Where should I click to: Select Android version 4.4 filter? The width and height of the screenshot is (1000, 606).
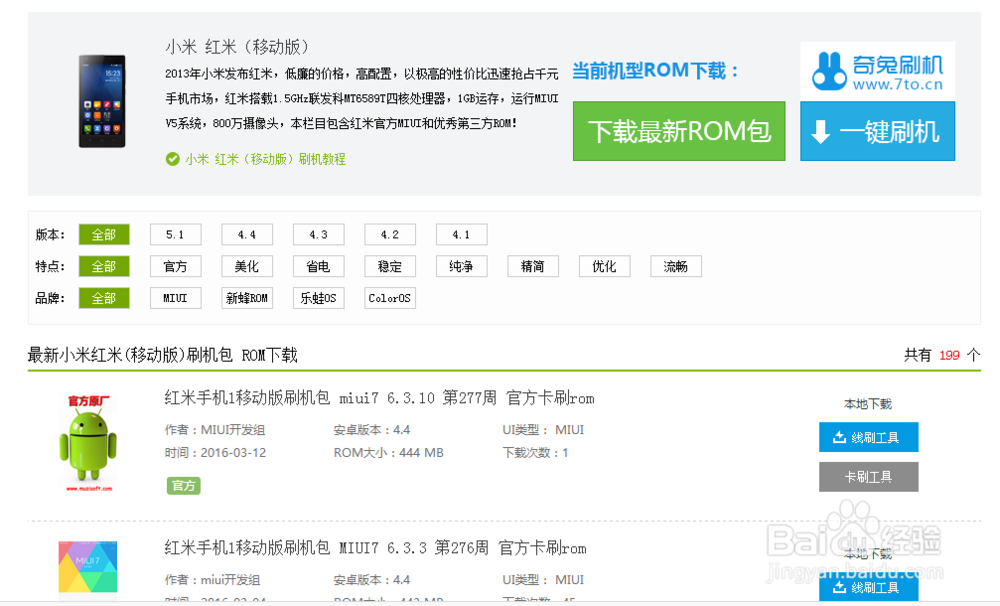[x=247, y=234]
